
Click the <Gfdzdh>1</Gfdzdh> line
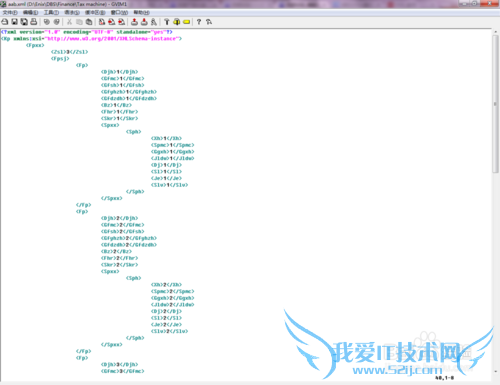point(129,99)
